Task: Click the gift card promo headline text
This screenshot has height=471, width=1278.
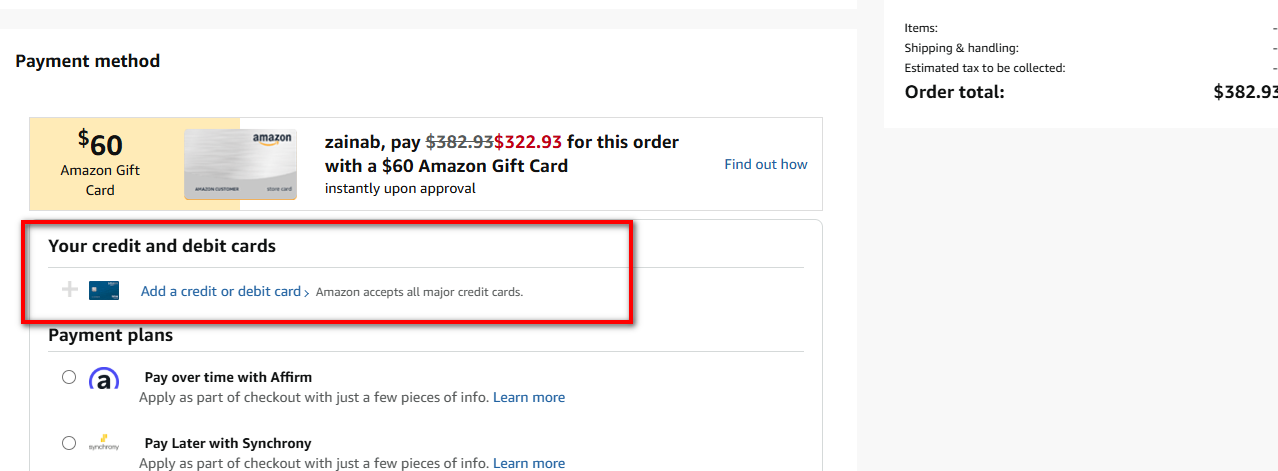Action: [x=501, y=153]
